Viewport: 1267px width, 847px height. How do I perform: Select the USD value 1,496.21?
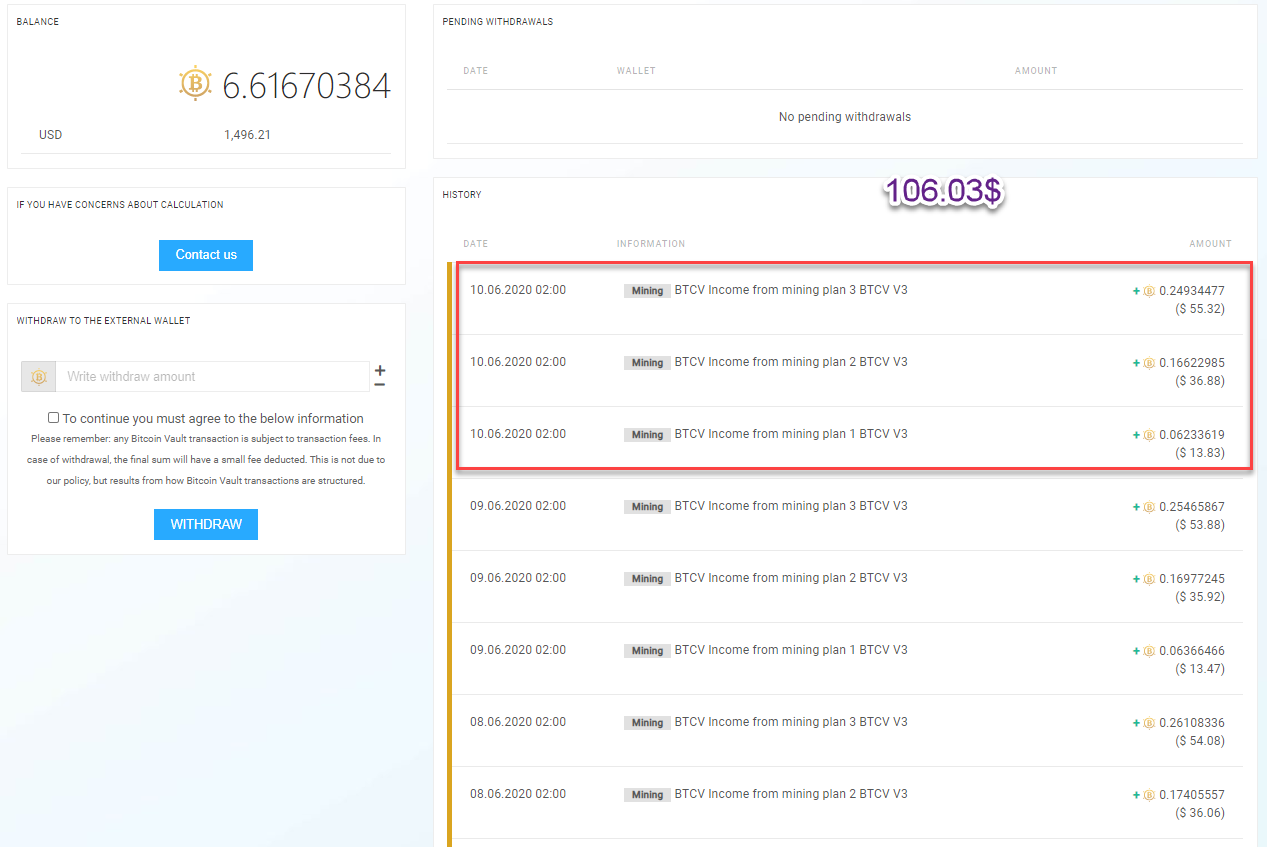click(247, 135)
